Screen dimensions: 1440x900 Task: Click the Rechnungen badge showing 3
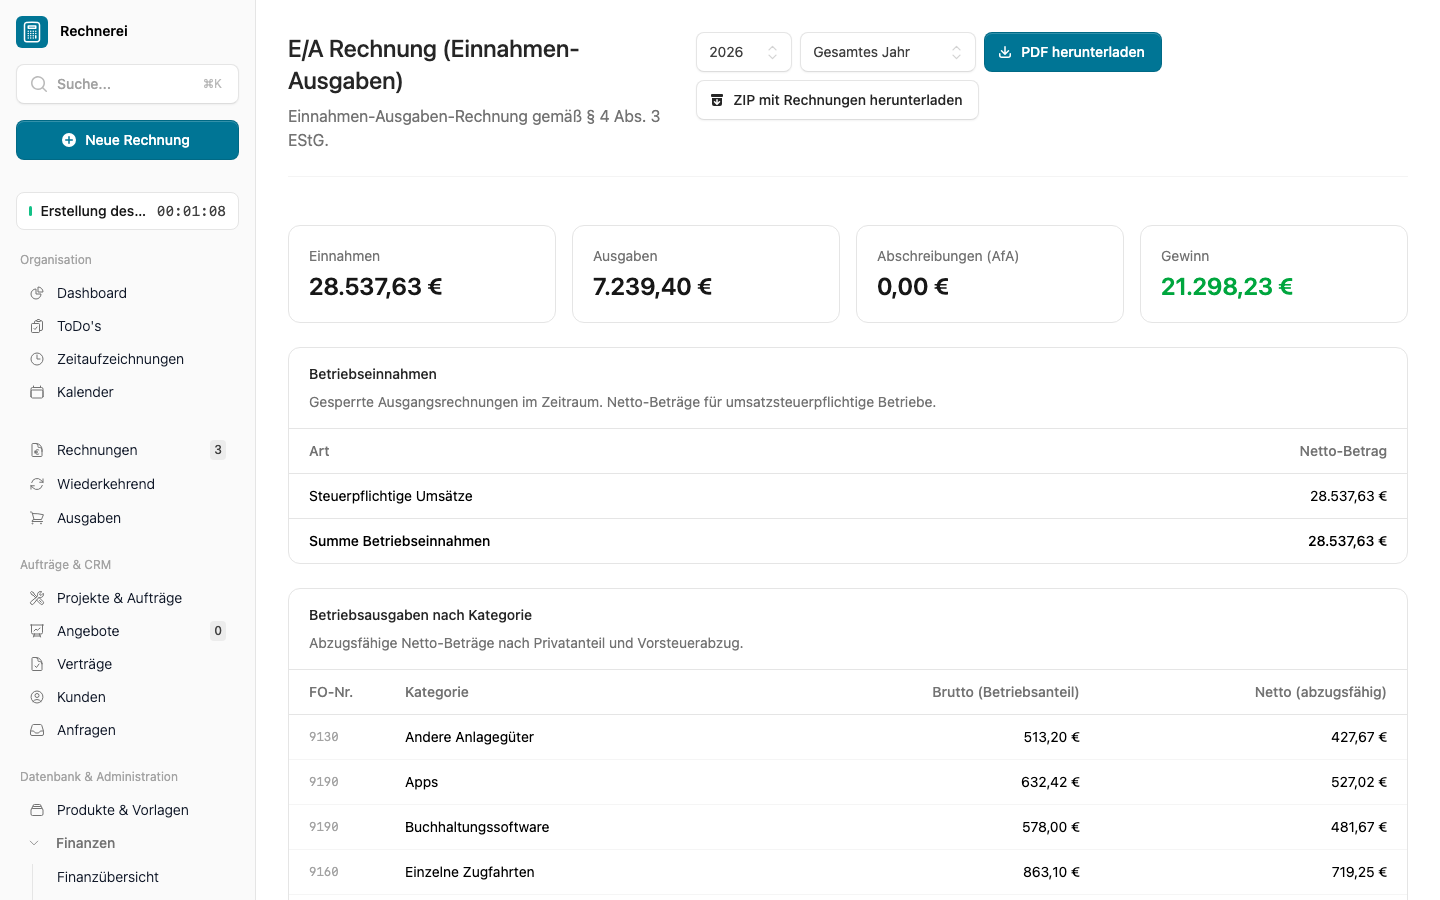click(x=218, y=450)
